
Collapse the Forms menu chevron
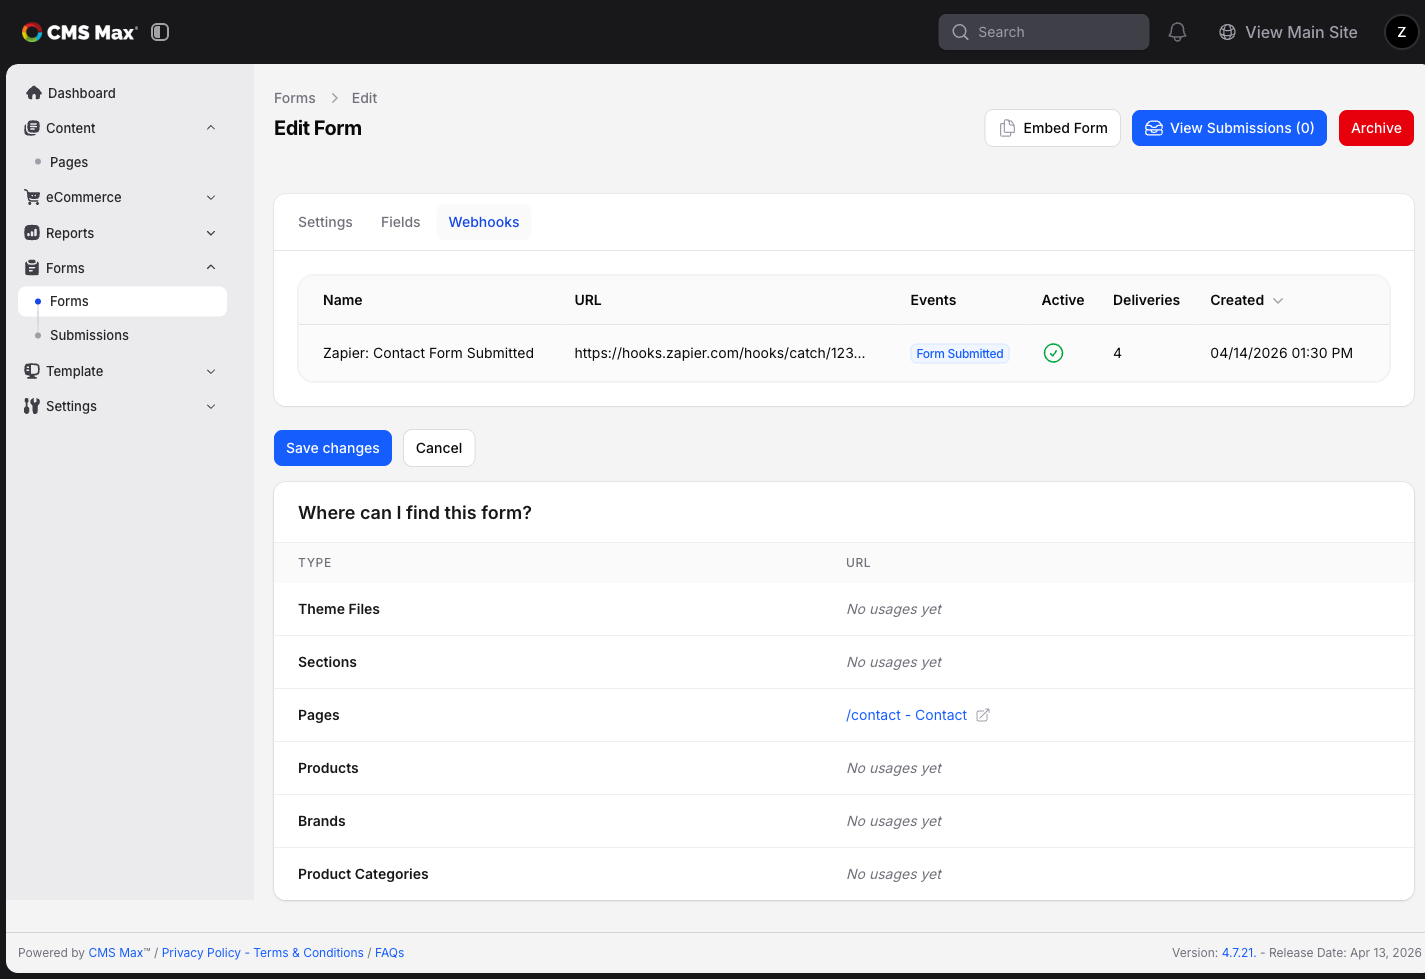(x=211, y=268)
